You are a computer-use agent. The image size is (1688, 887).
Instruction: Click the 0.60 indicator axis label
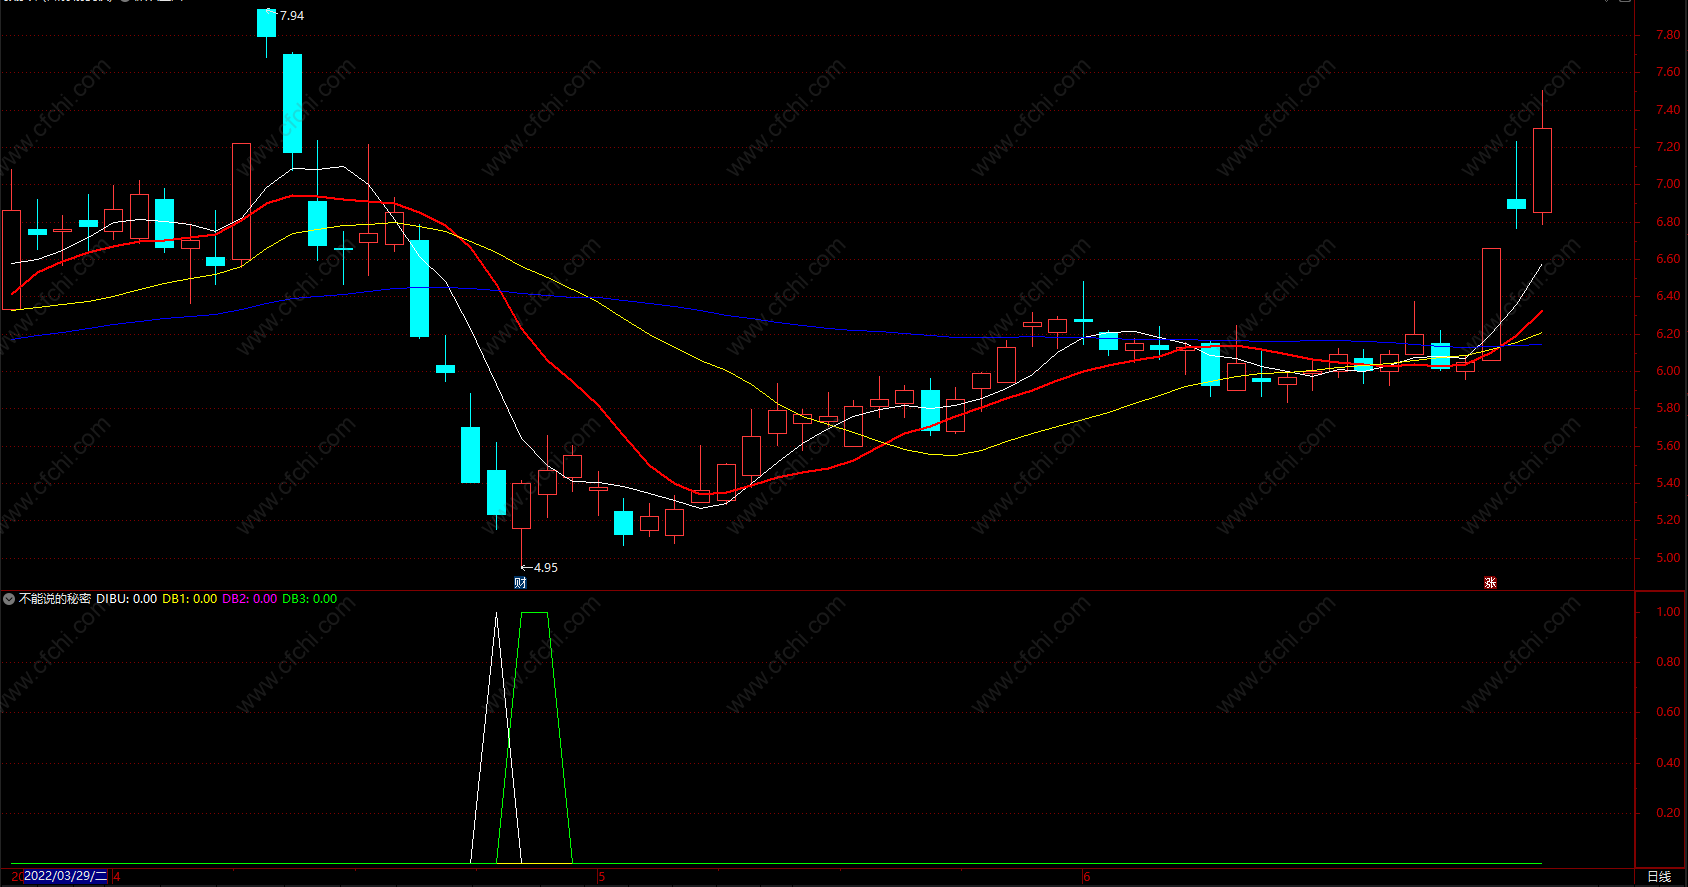[x=1668, y=712]
